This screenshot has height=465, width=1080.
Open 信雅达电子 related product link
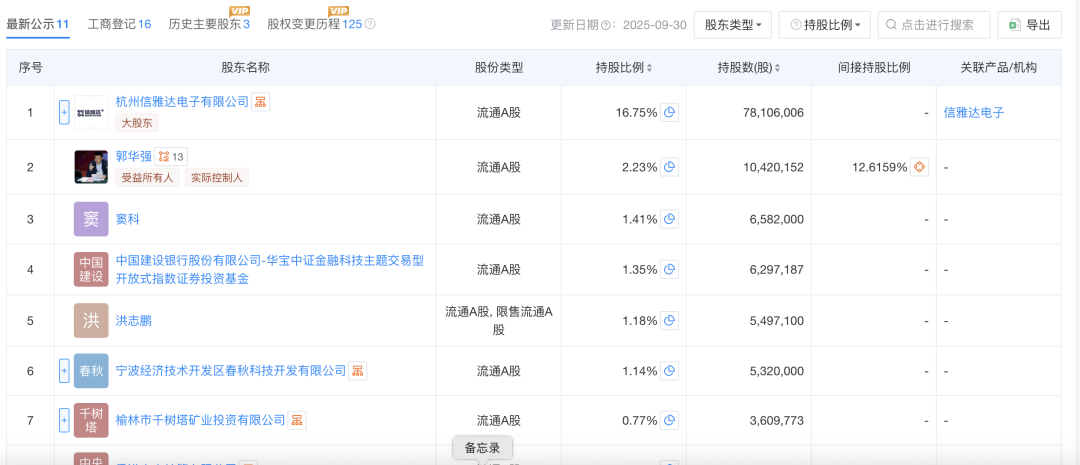pyautogui.click(x=974, y=112)
